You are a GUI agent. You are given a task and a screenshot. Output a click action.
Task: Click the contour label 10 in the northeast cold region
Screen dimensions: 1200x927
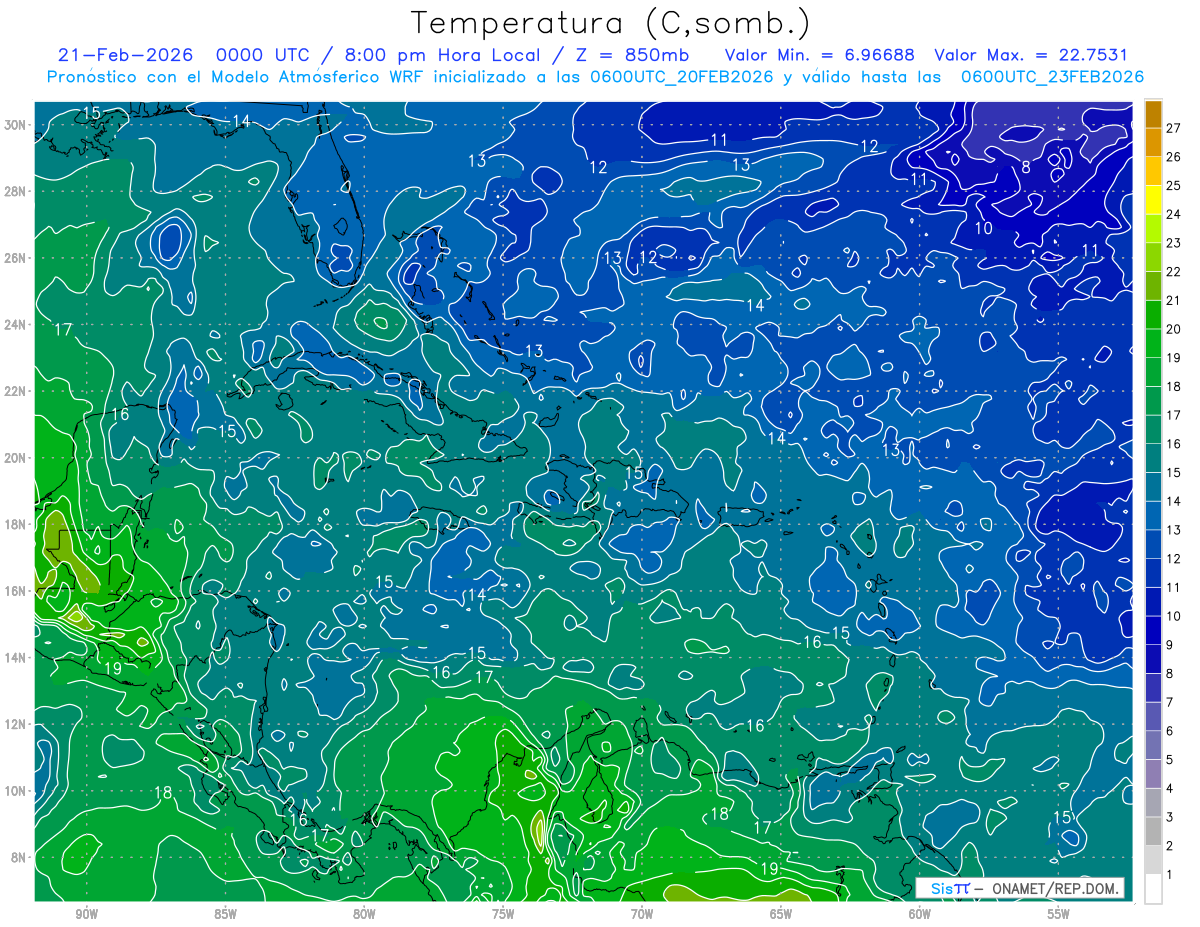tap(984, 228)
